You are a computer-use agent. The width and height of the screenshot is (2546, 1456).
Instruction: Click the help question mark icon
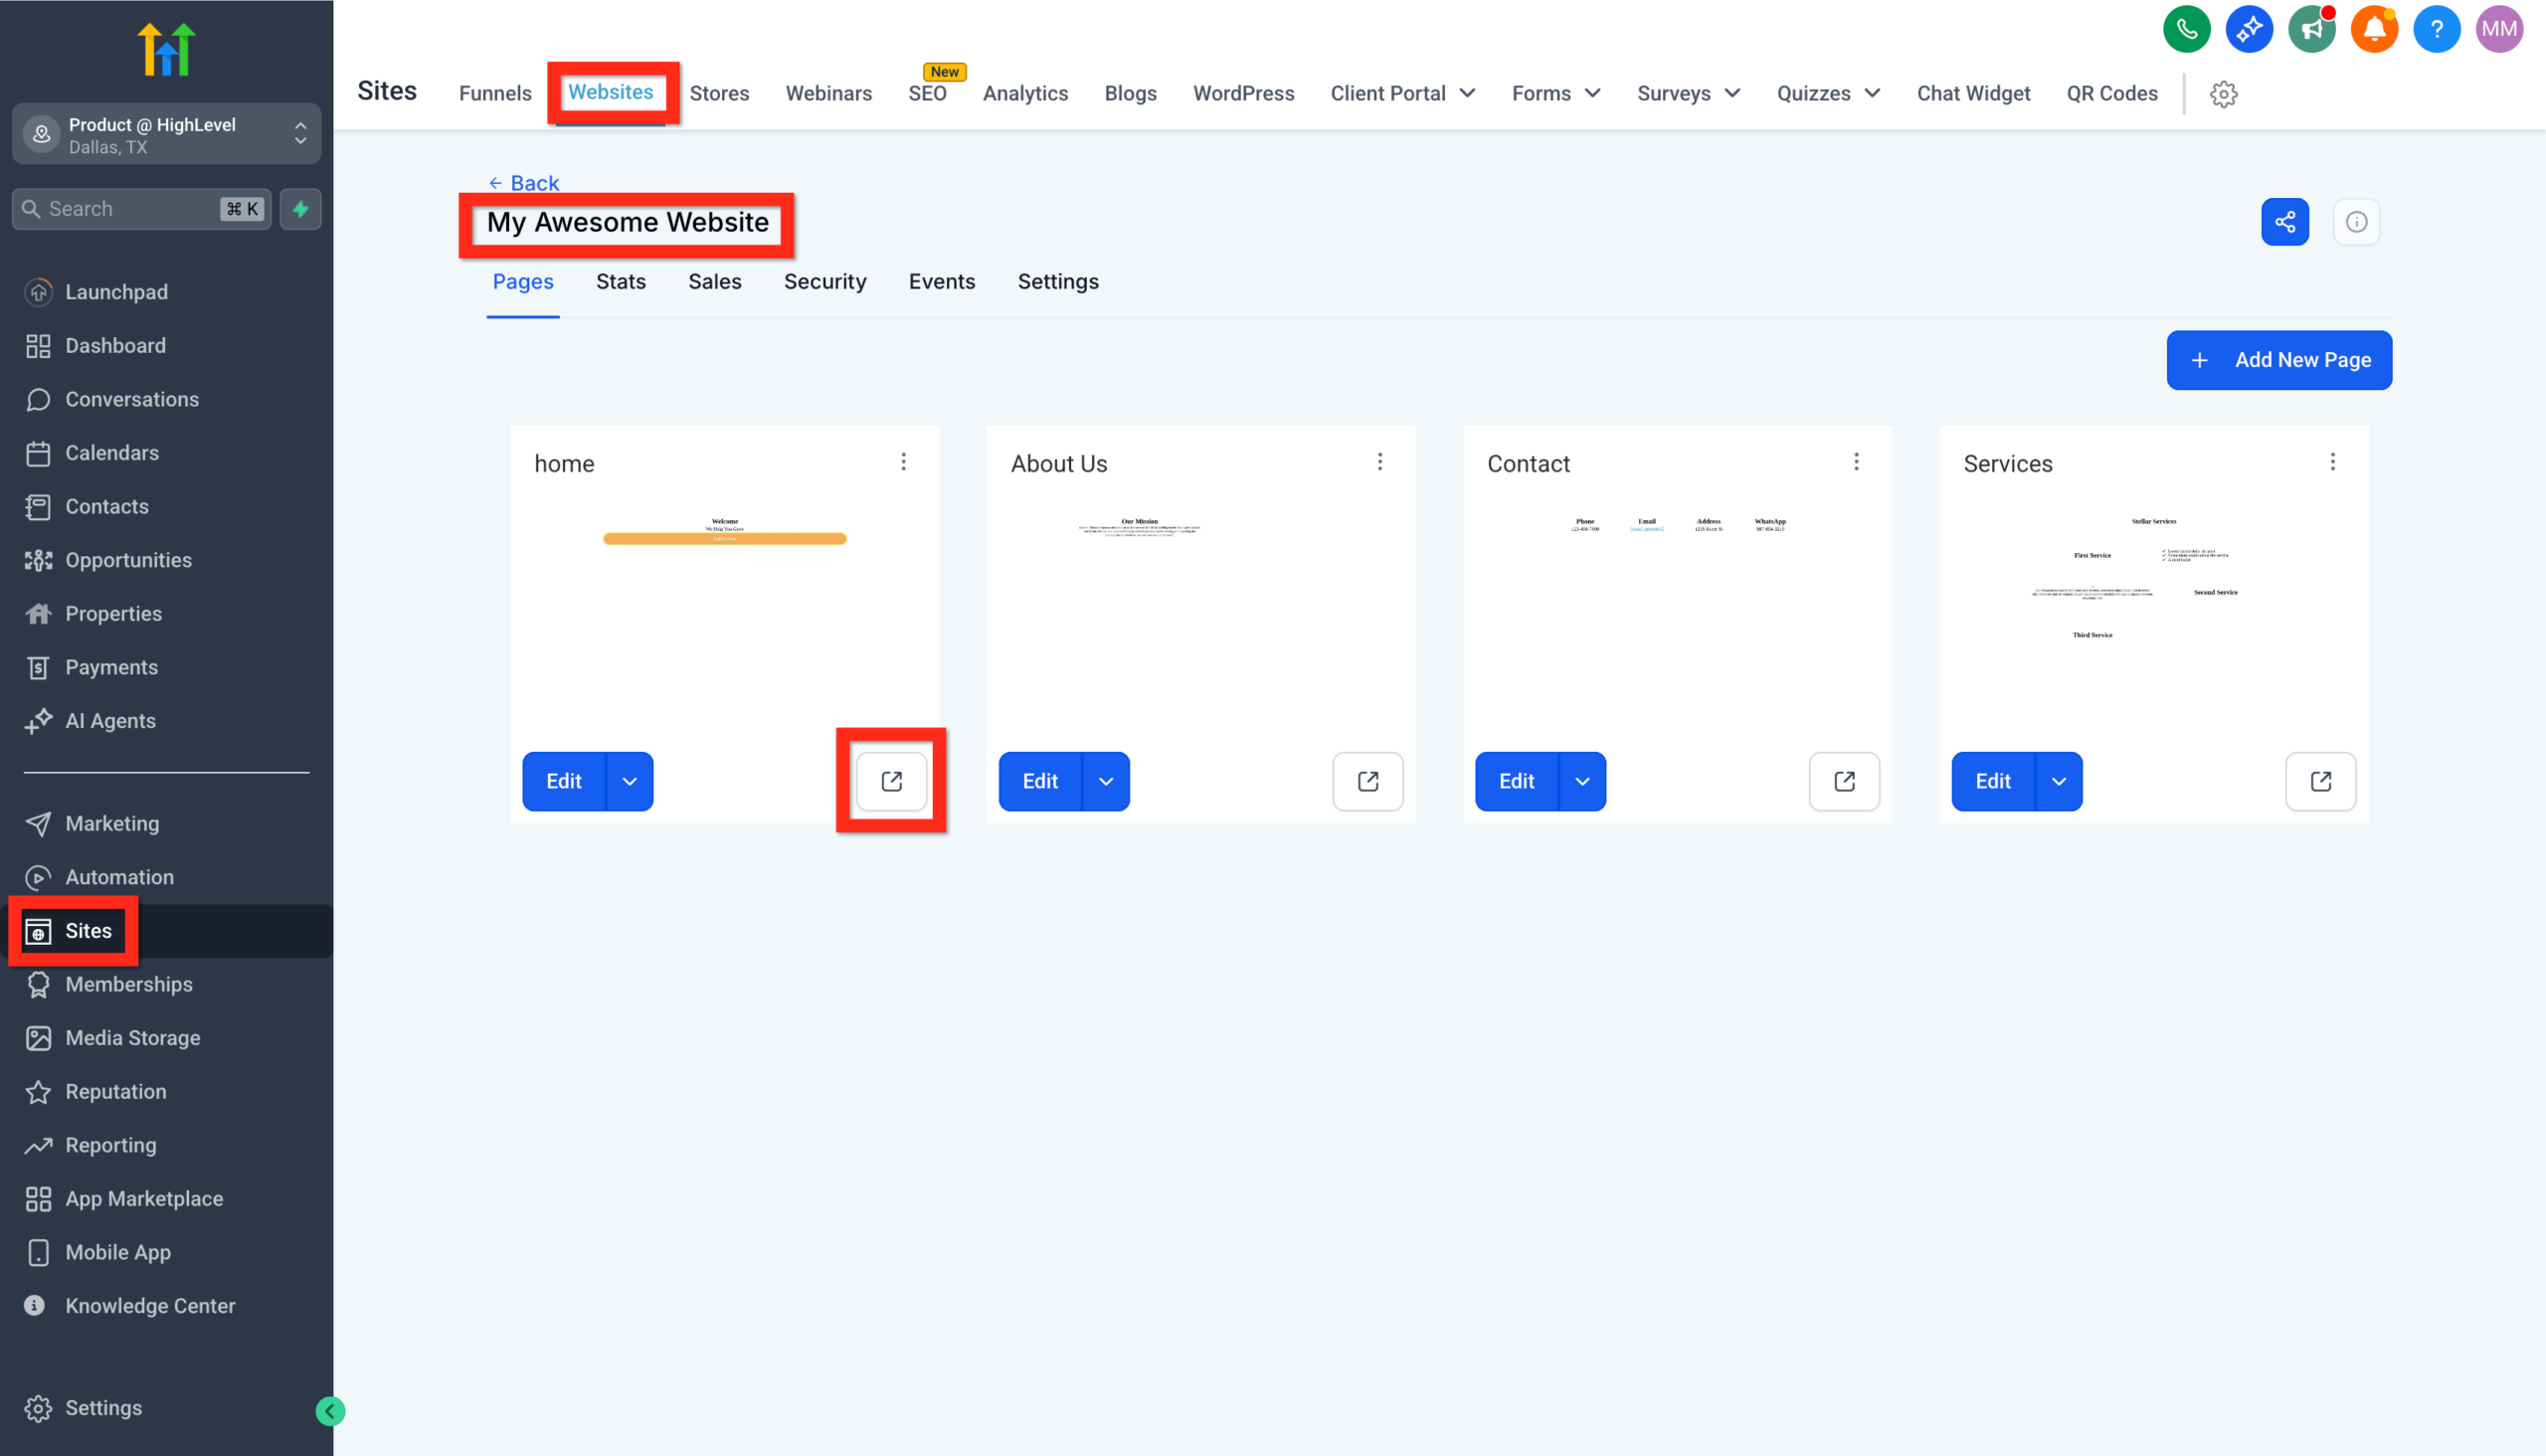coord(2436,29)
